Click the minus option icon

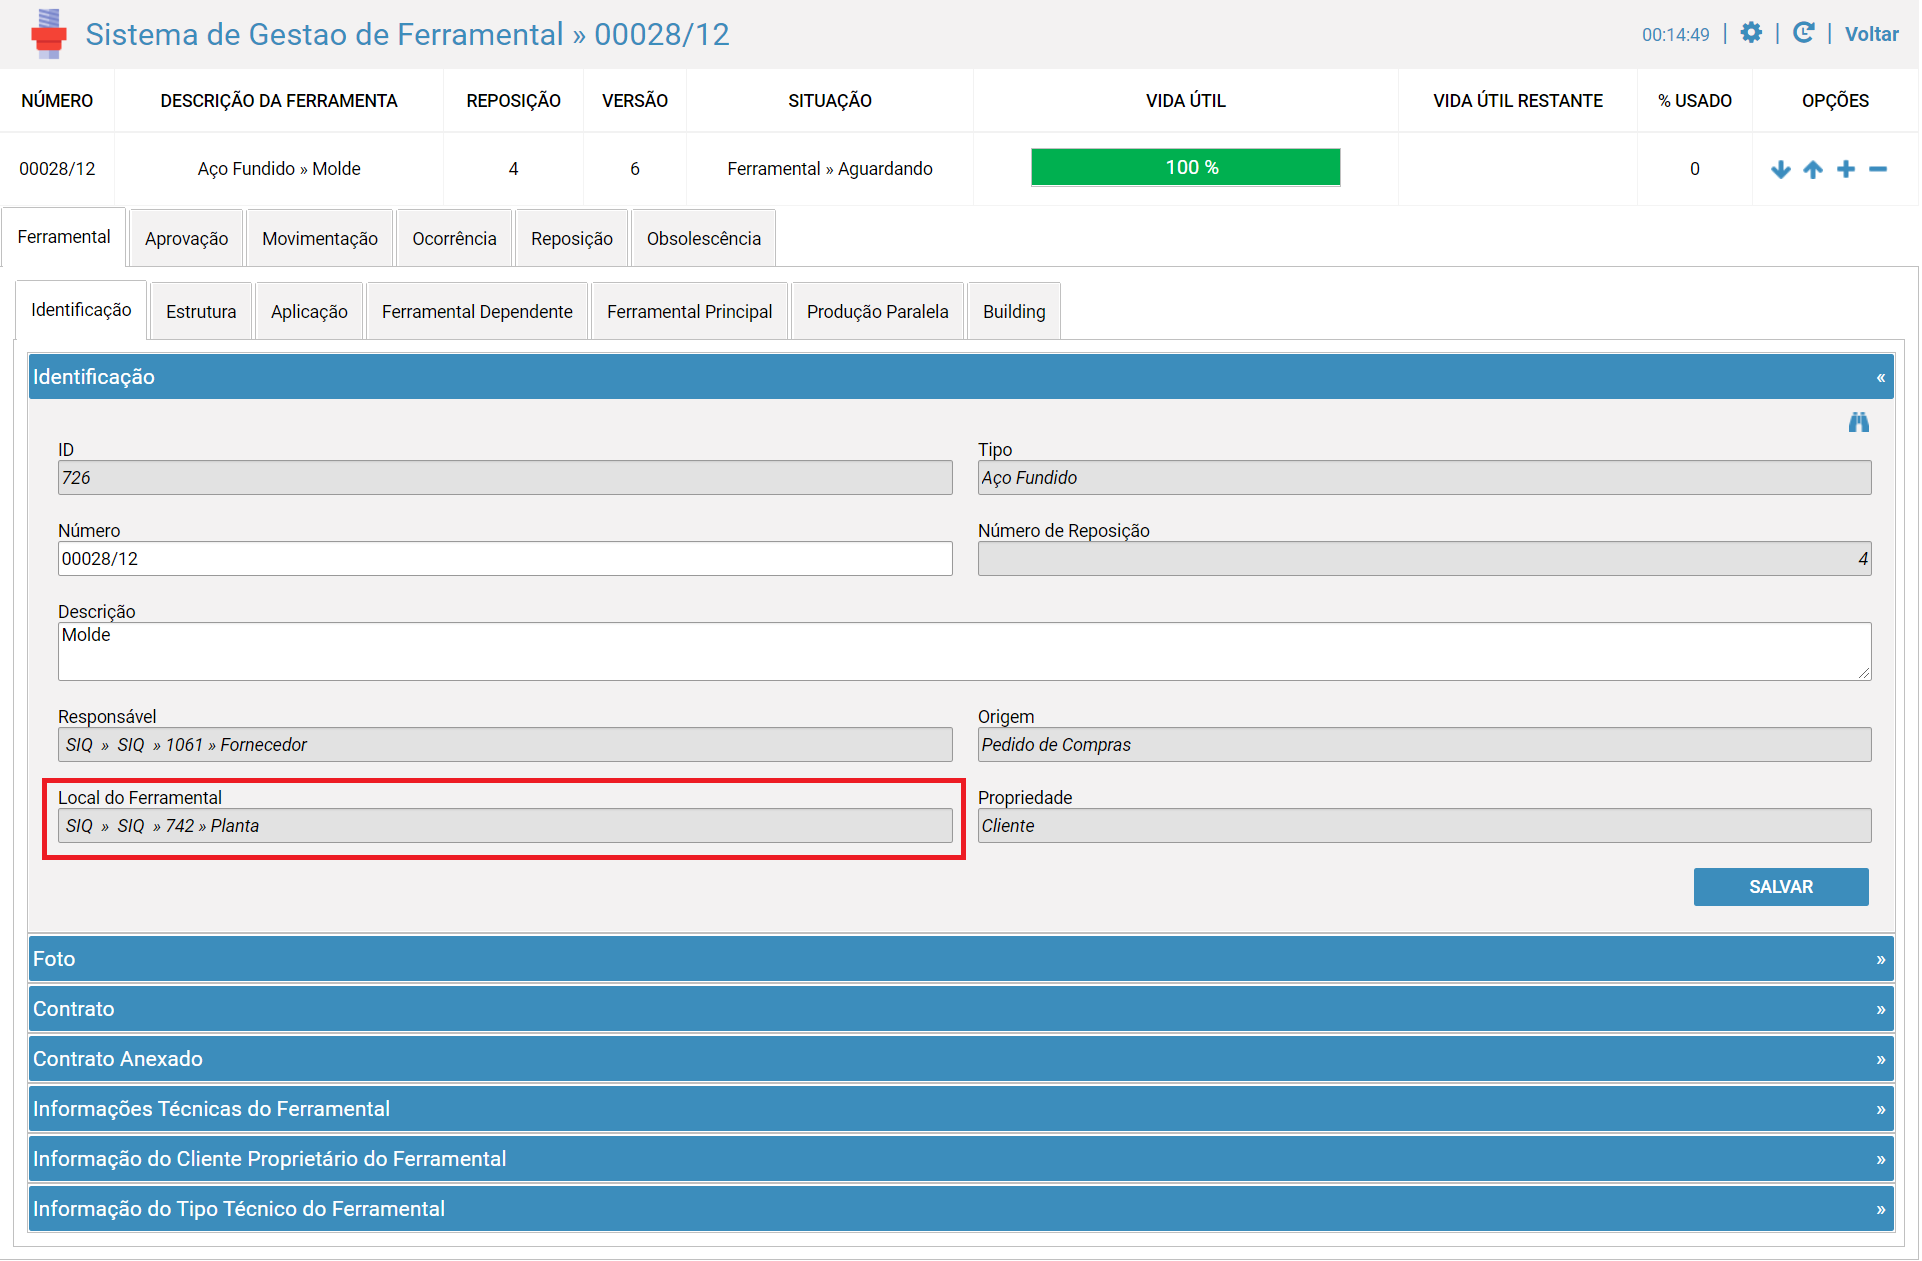click(x=1878, y=169)
